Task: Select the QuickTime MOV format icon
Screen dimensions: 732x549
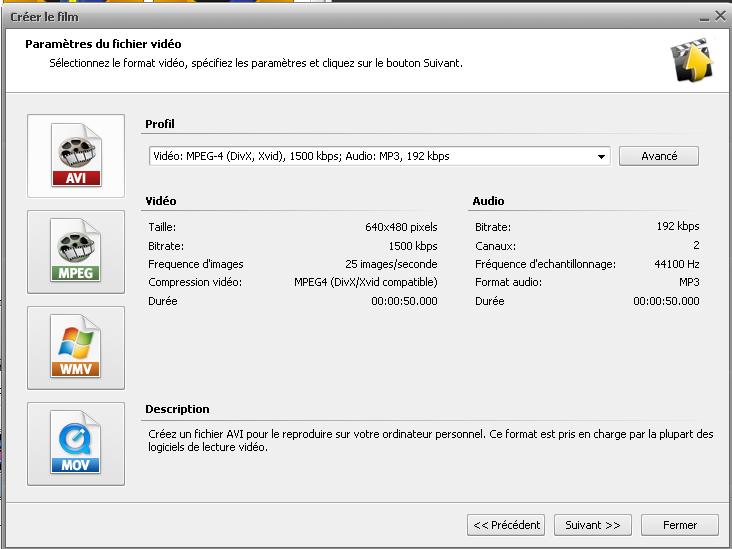Action: tap(76, 443)
